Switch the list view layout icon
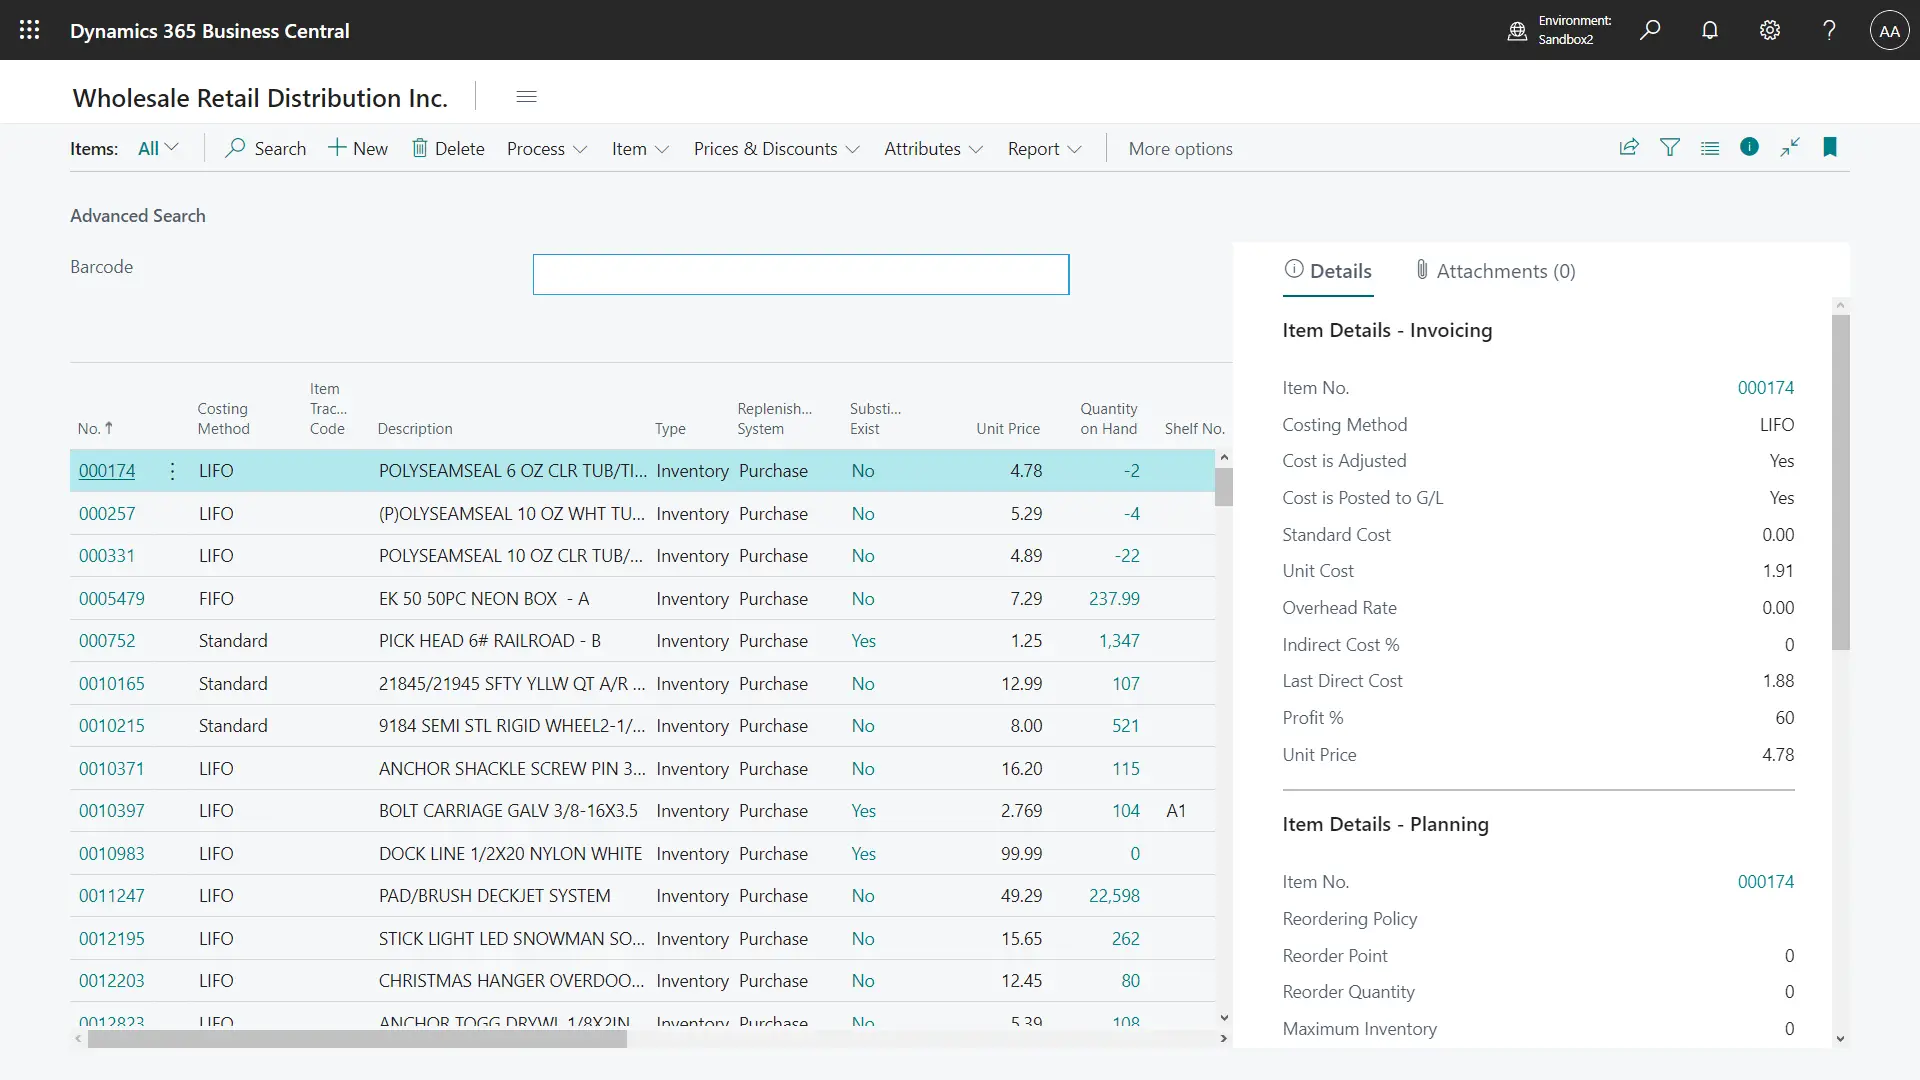This screenshot has height=1080, width=1920. (x=1710, y=148)
